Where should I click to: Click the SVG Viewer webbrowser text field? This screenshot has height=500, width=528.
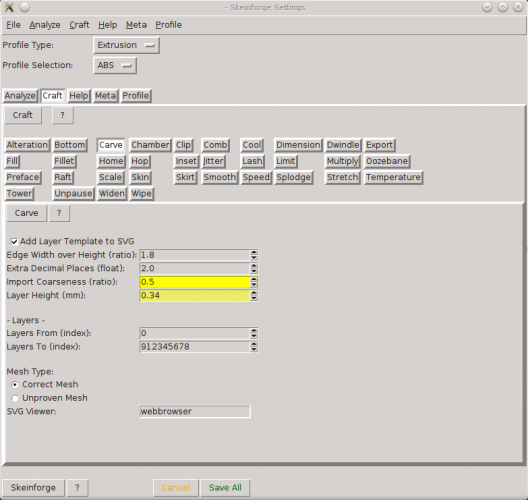tap(195, 411)
